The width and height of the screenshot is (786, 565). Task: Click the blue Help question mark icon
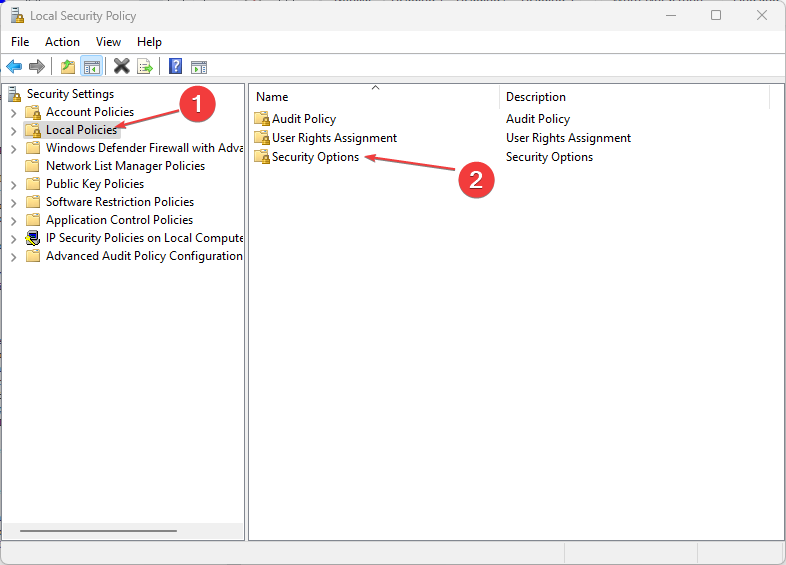tap(175, 66)
